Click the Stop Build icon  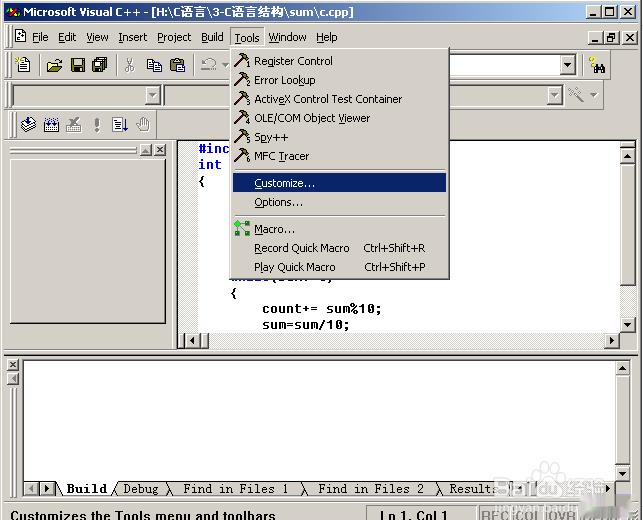74,124
